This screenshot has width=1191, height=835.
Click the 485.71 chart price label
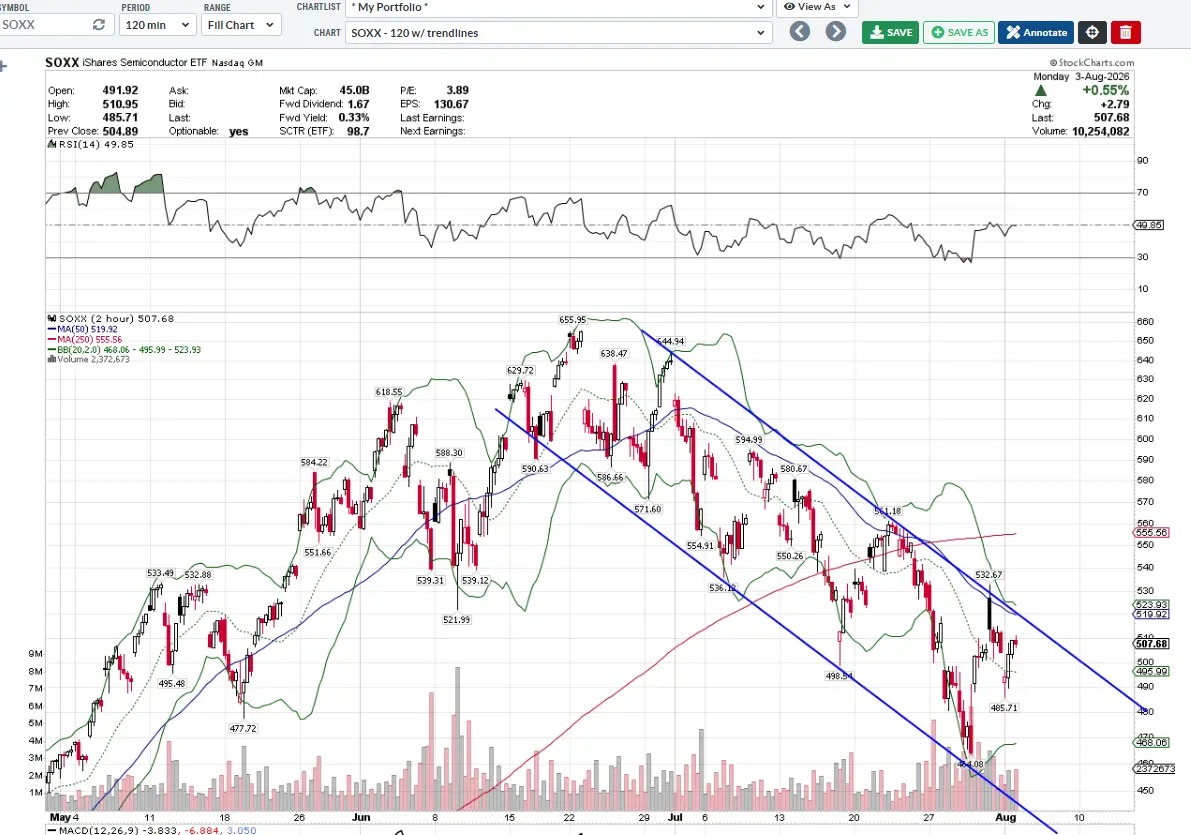[1004, 707]
